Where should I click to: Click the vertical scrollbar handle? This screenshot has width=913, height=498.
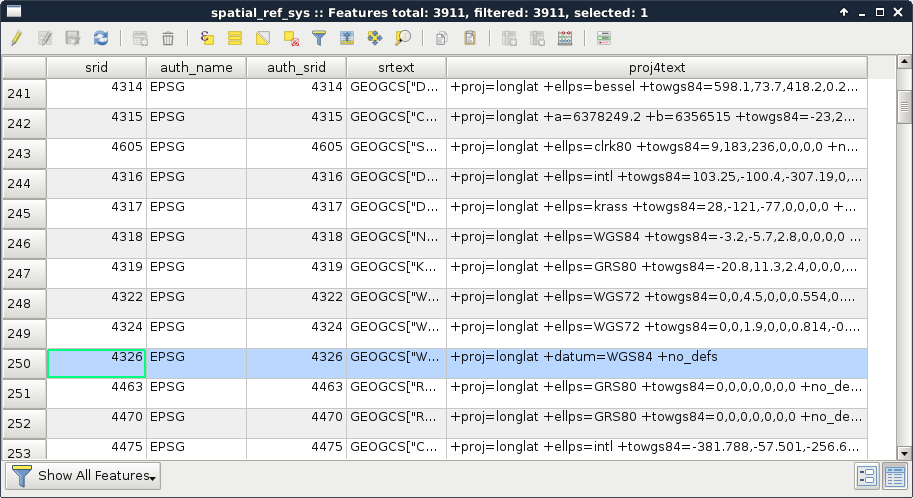click(x=904, y=104)
